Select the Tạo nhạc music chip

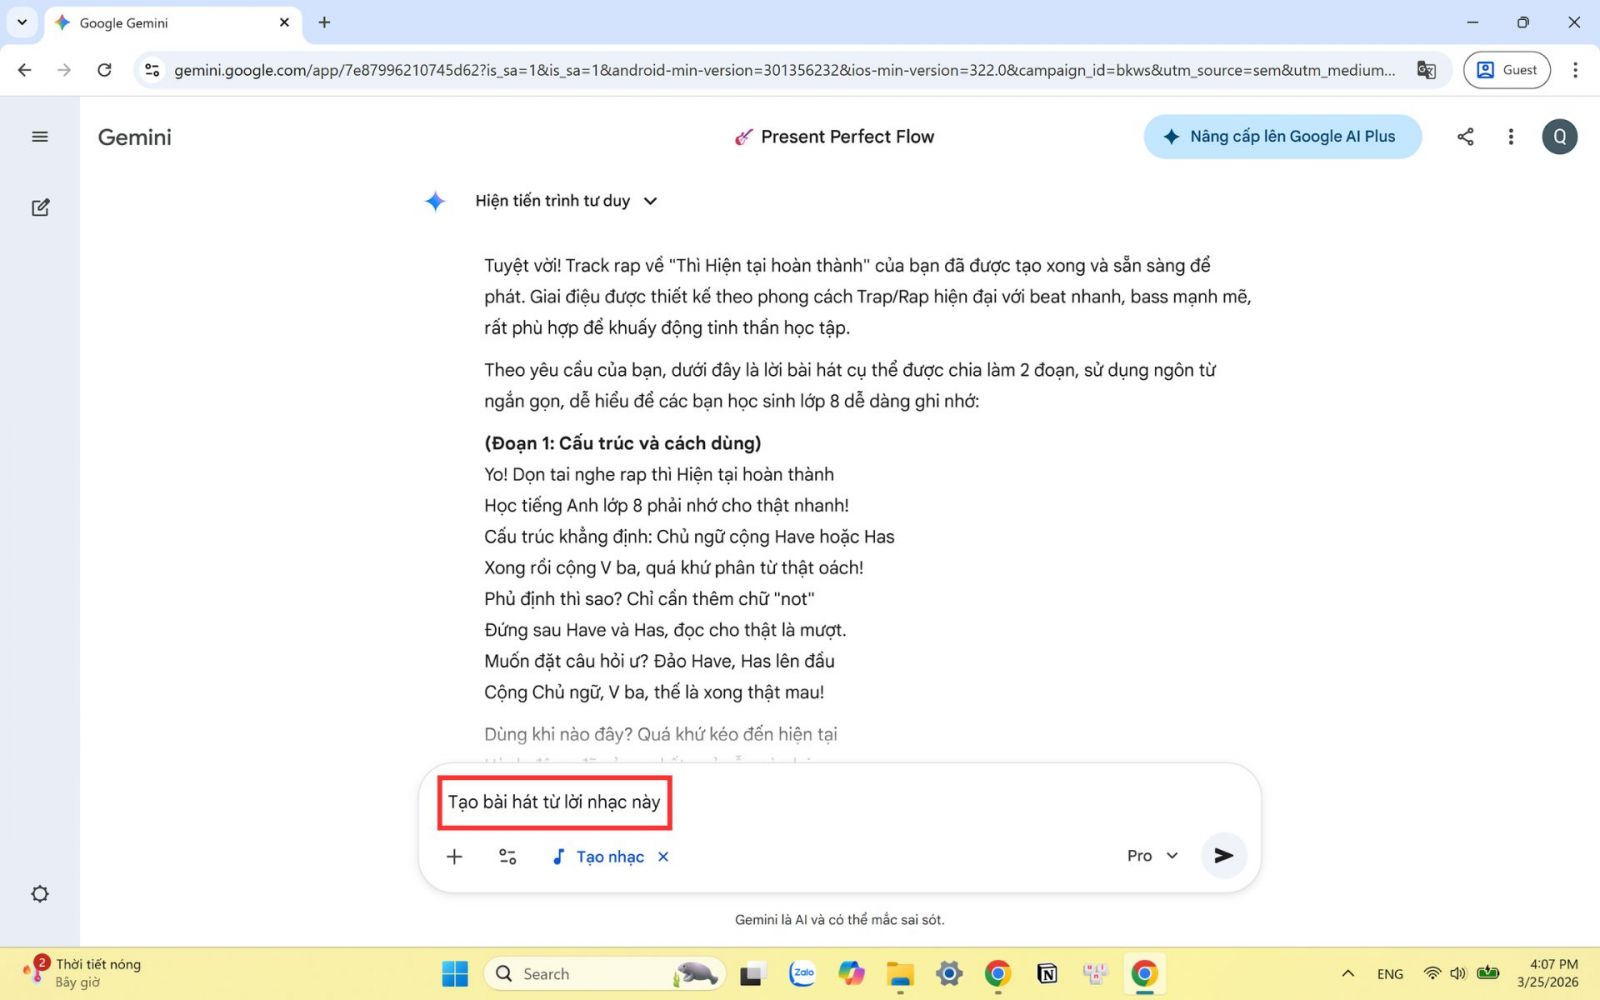coord(599,857)
